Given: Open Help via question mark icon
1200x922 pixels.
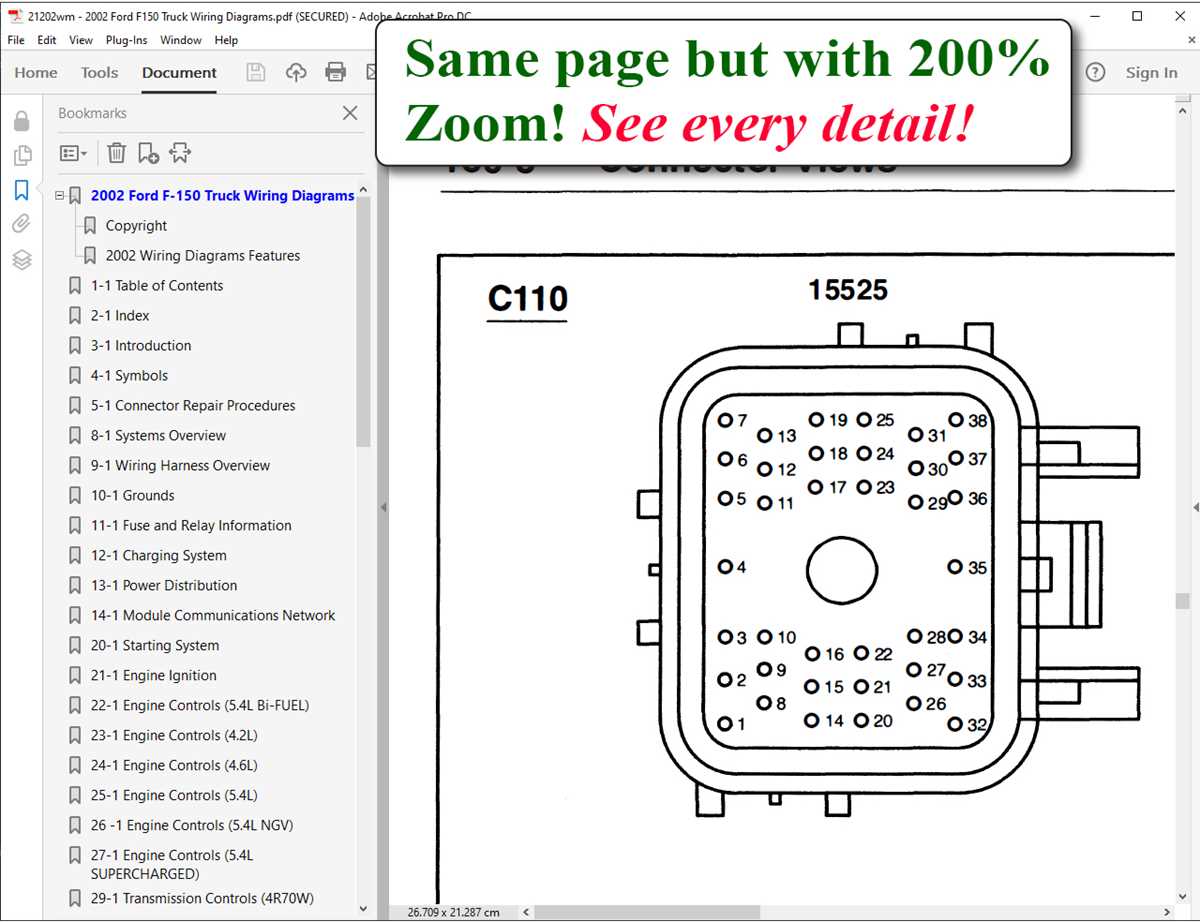Looking at the screenshot, I should 1096,72.
